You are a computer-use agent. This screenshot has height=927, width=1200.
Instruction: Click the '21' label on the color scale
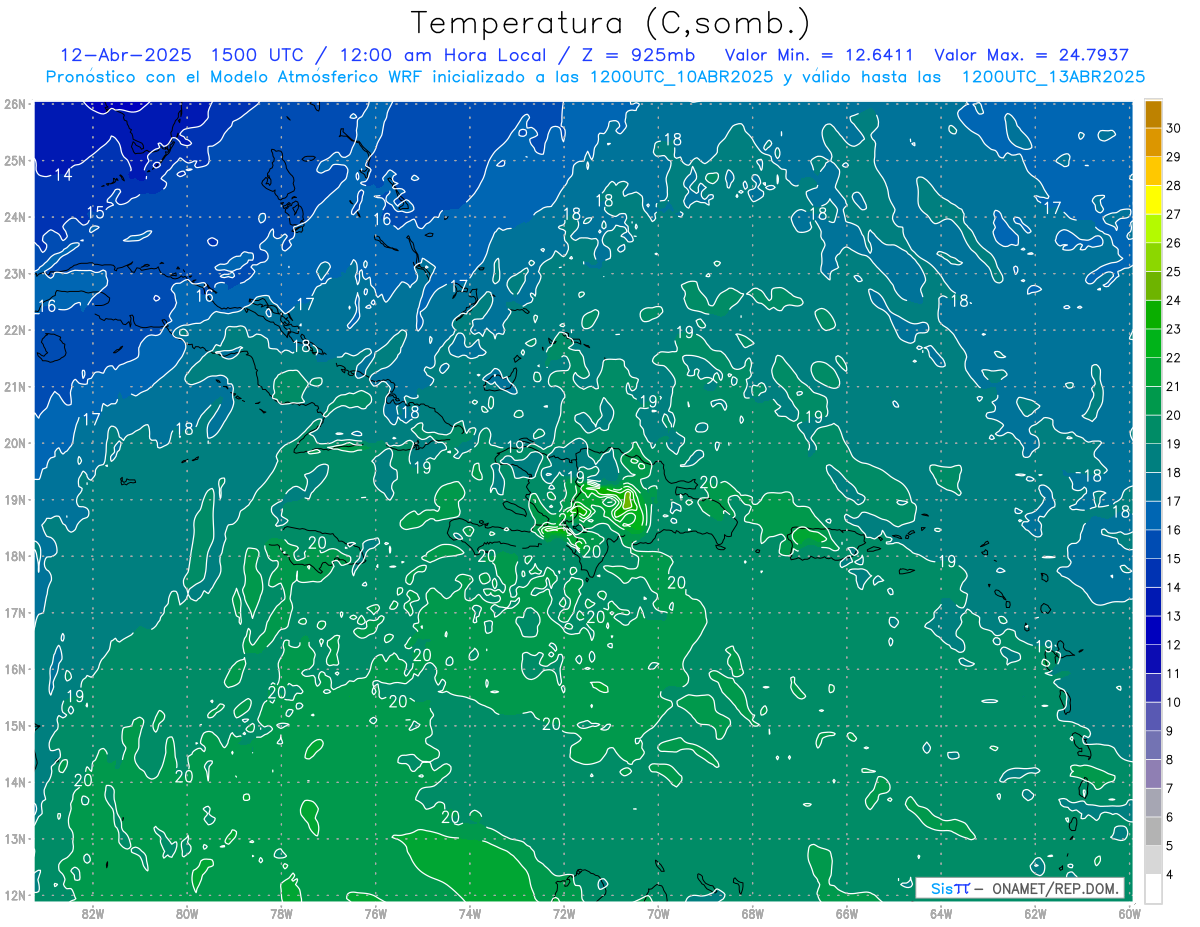(1174, 386)
